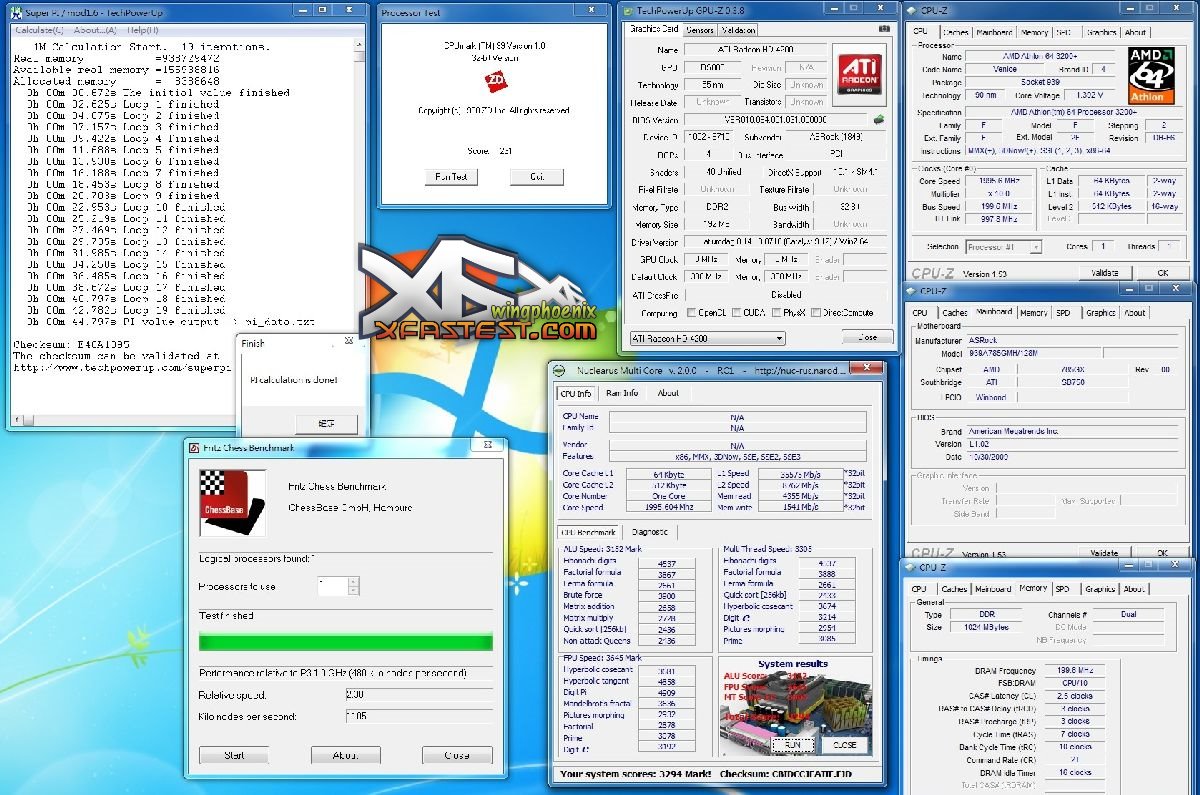Open the Help menu in Super PI
The height and width of the screenshot is (795, 1200).
tap(142, 30)
